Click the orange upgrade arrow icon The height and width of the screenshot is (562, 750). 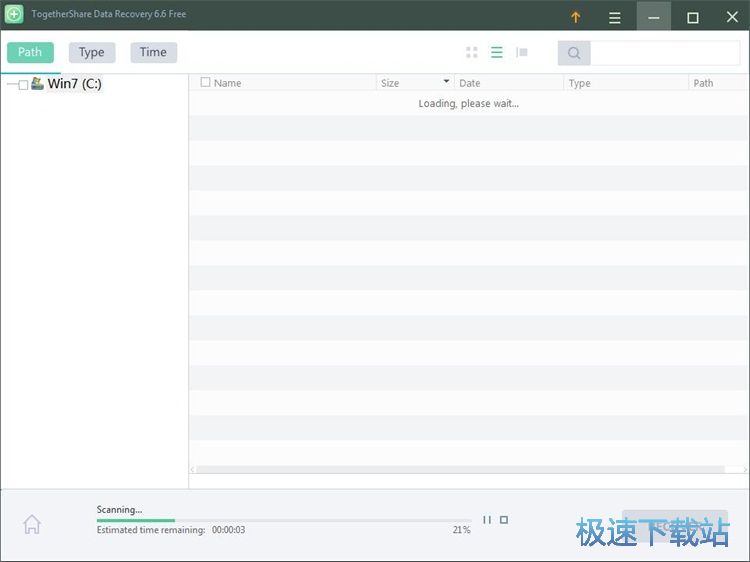coord(575,17)
